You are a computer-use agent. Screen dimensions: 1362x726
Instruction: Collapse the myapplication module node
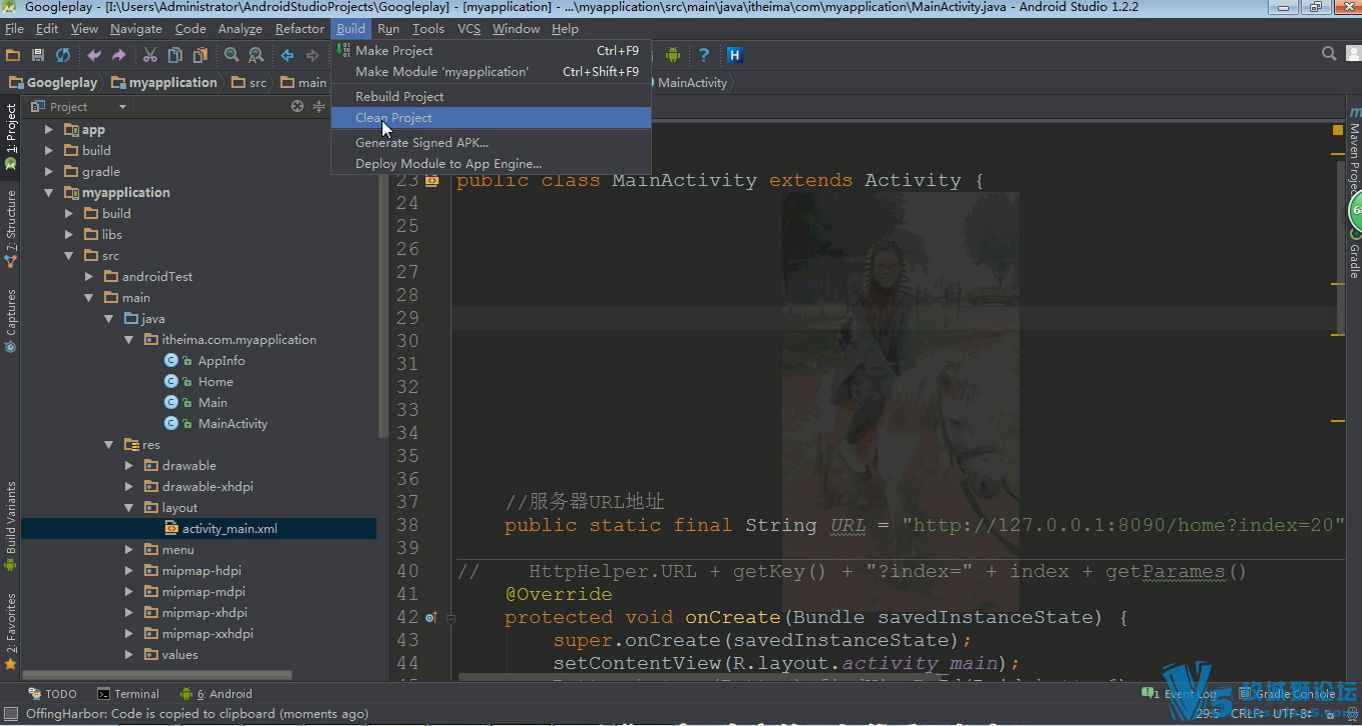click(49, 193)
